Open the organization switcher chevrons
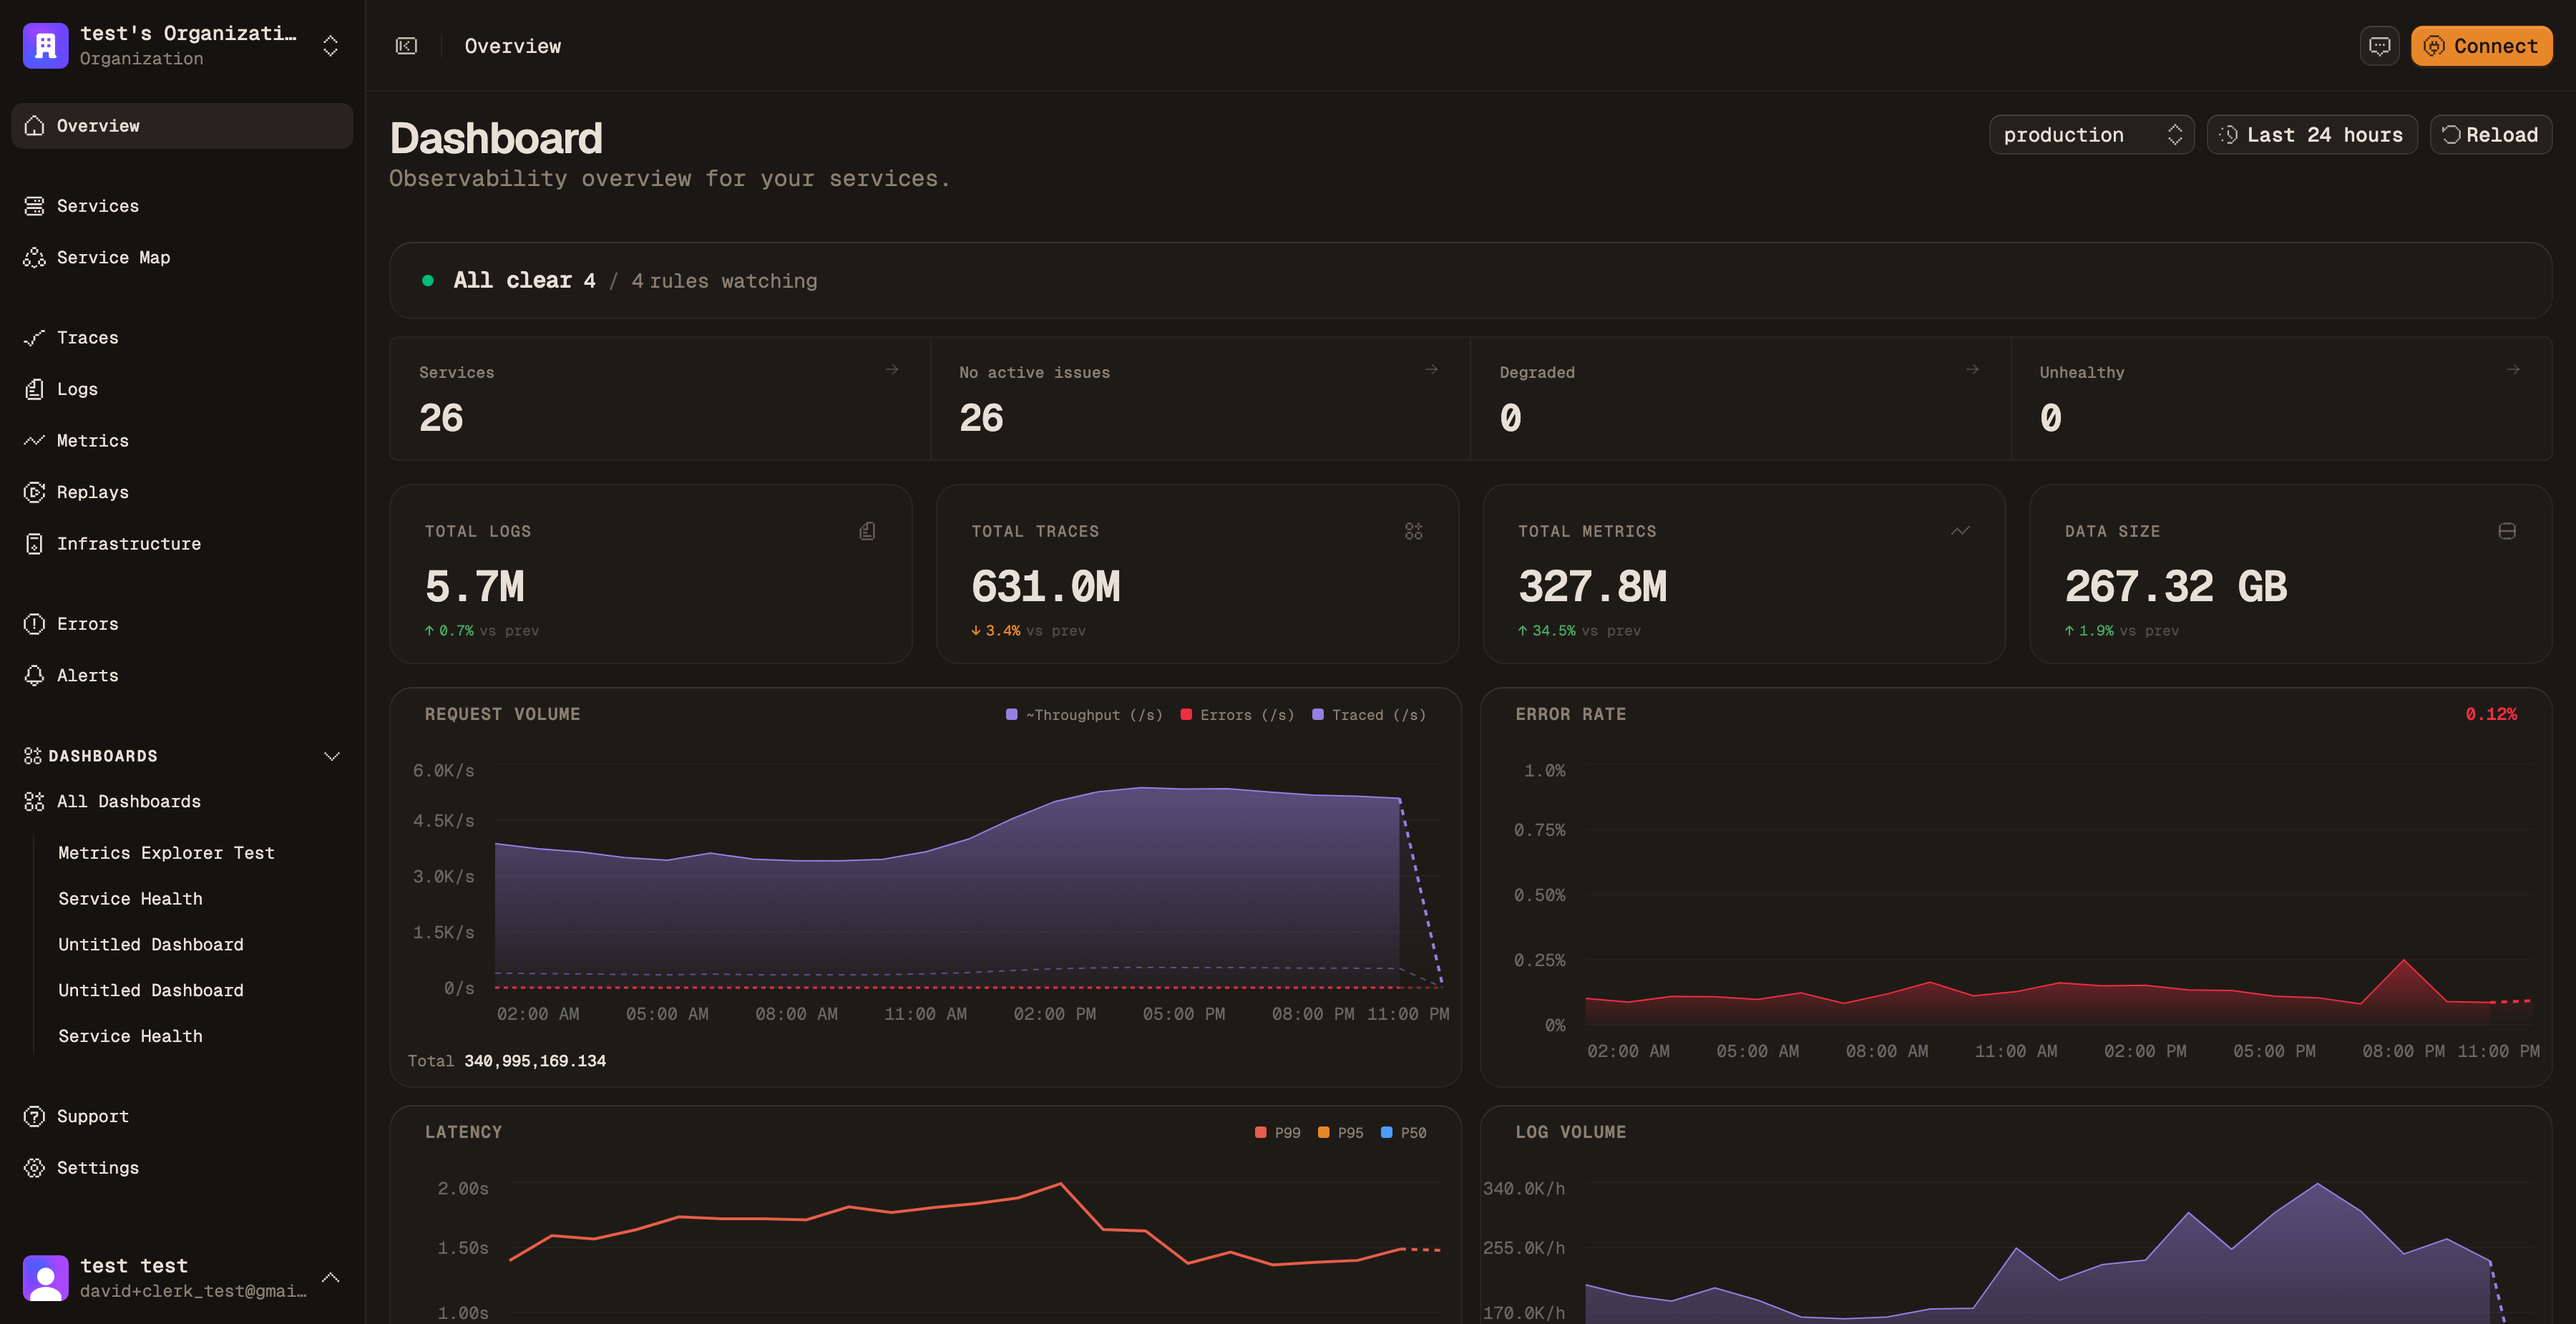Viewport: 2576px width, 1324px height. tap(330, 46)
